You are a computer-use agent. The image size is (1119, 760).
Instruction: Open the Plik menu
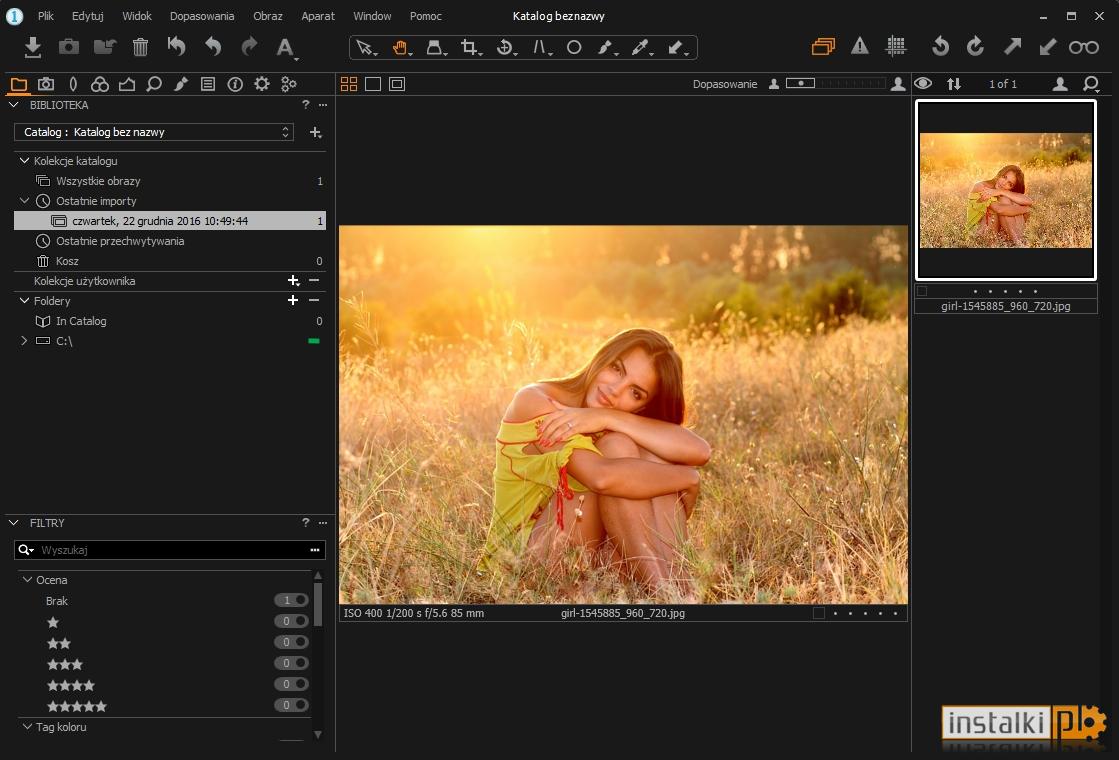click(x=46, y=16)
